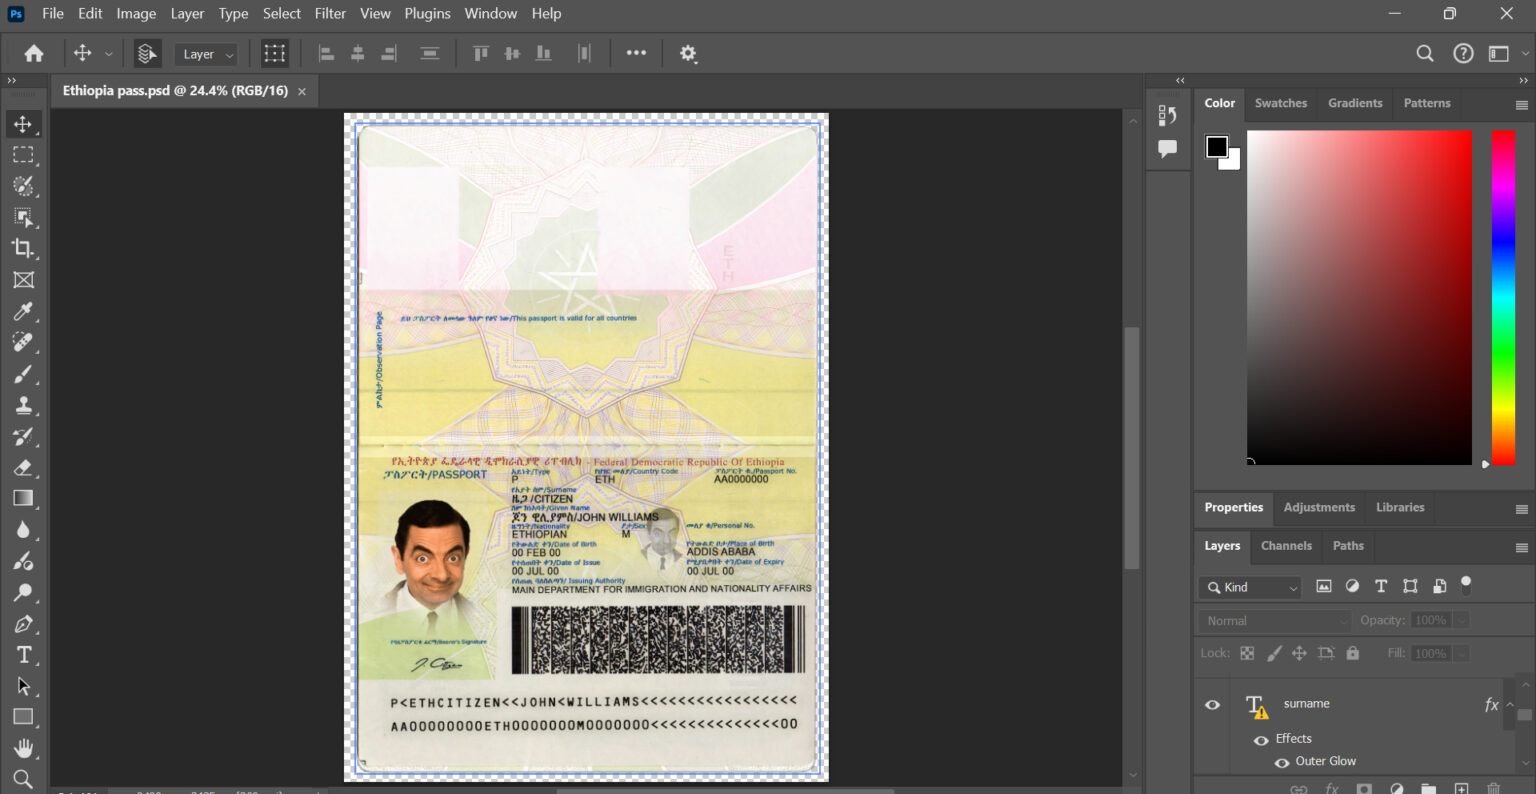Select the Quick Selection tool
Image resolution: width=1536 pixels, height=794 pixels.
pos(23,186)
